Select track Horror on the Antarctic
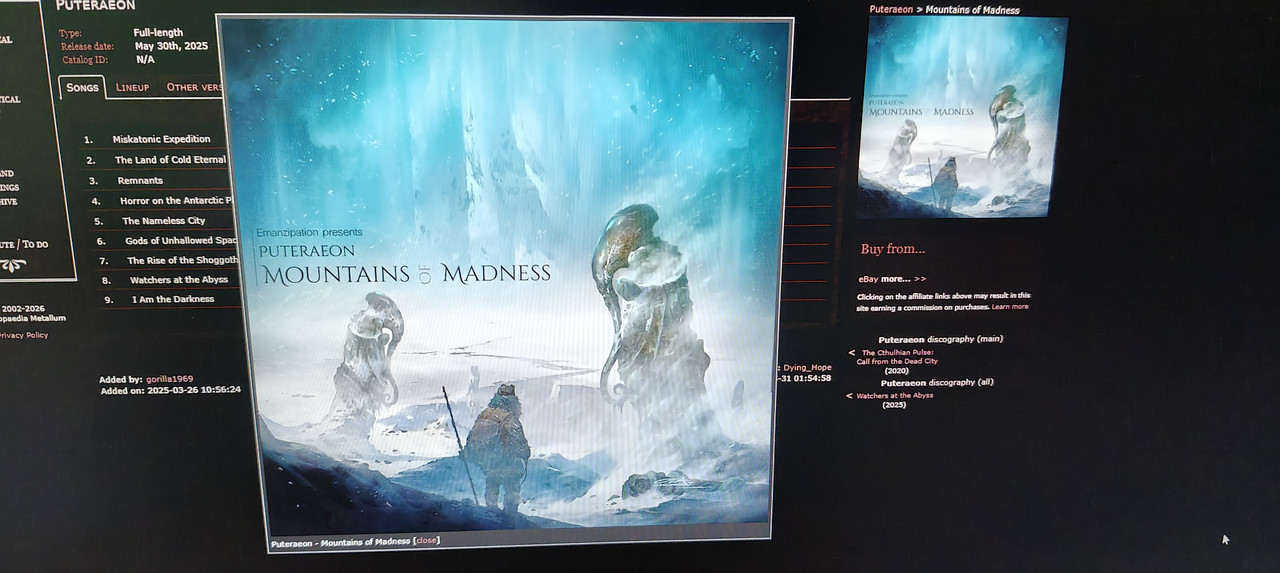The image size is (1280, 573). click(x=176, y=201)
